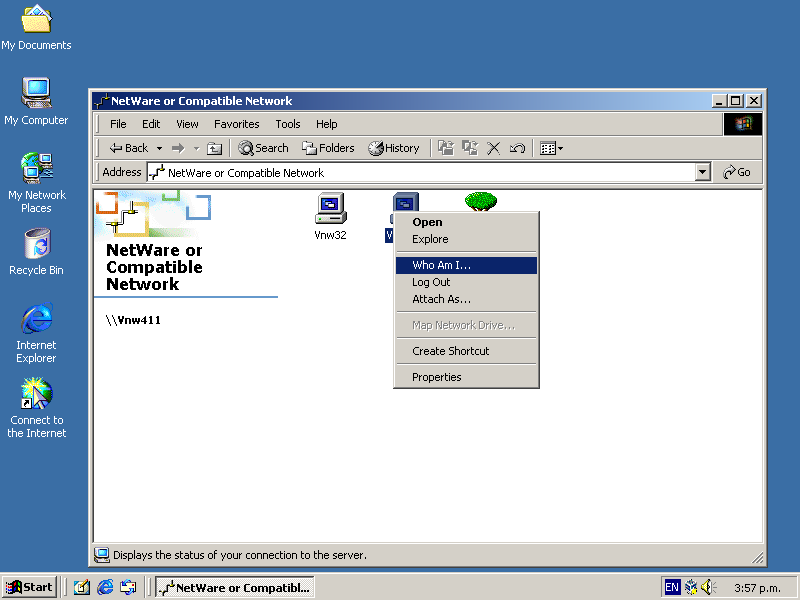Click the Search toolbar button
Screen dimensions: 800x600
tap(263, 148)
